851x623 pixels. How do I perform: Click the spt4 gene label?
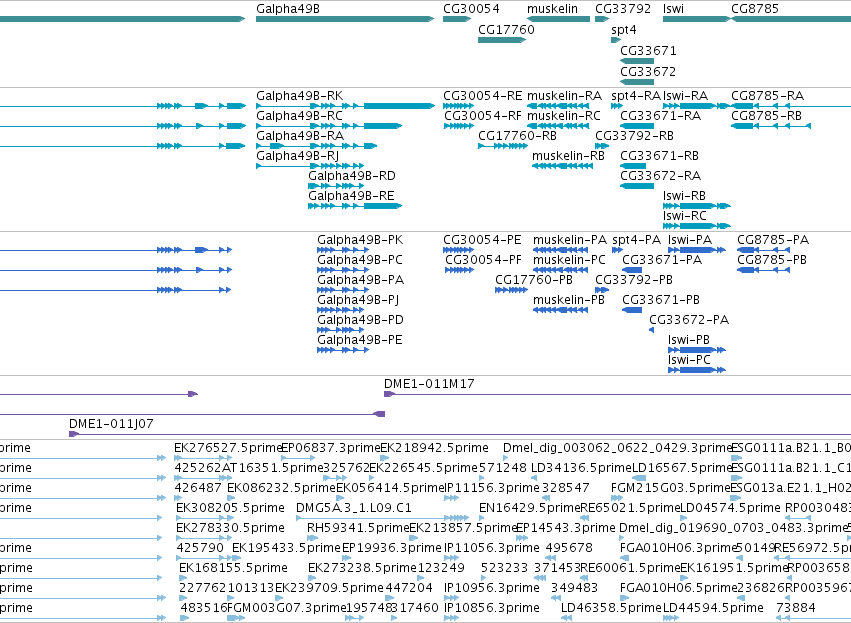(x=624, y=30)
